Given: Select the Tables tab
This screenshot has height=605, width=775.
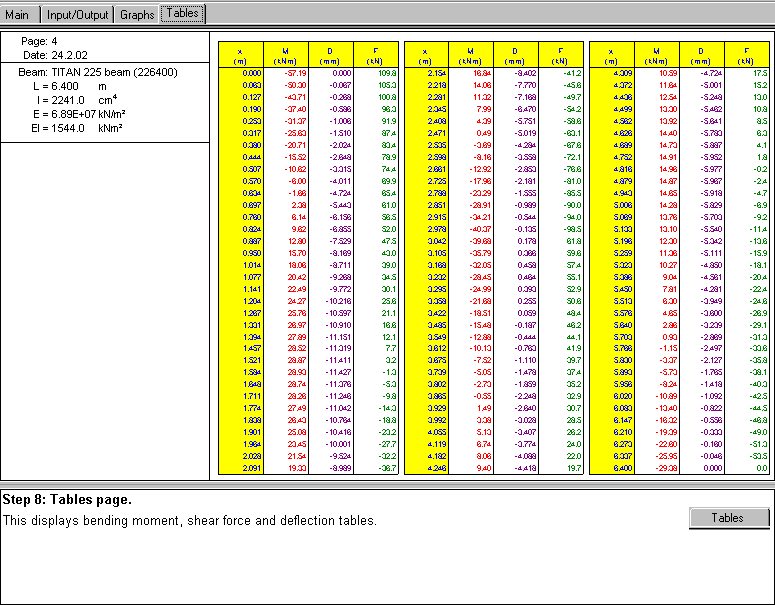Looking at the screenshot, I should pyautogui.click(x=182, y=14).
